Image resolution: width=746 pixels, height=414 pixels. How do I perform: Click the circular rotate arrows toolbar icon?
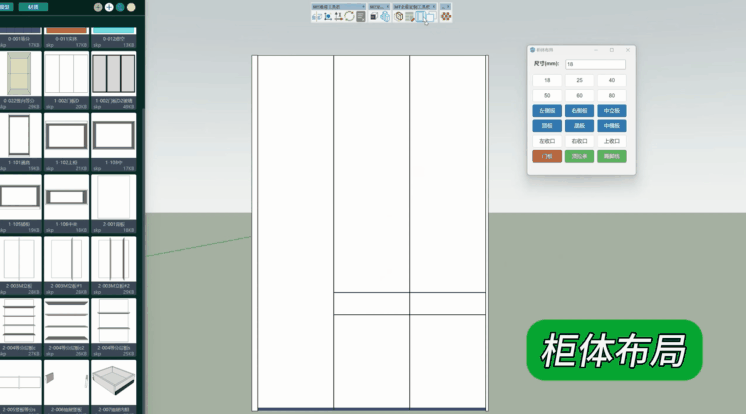coord(350,16)
